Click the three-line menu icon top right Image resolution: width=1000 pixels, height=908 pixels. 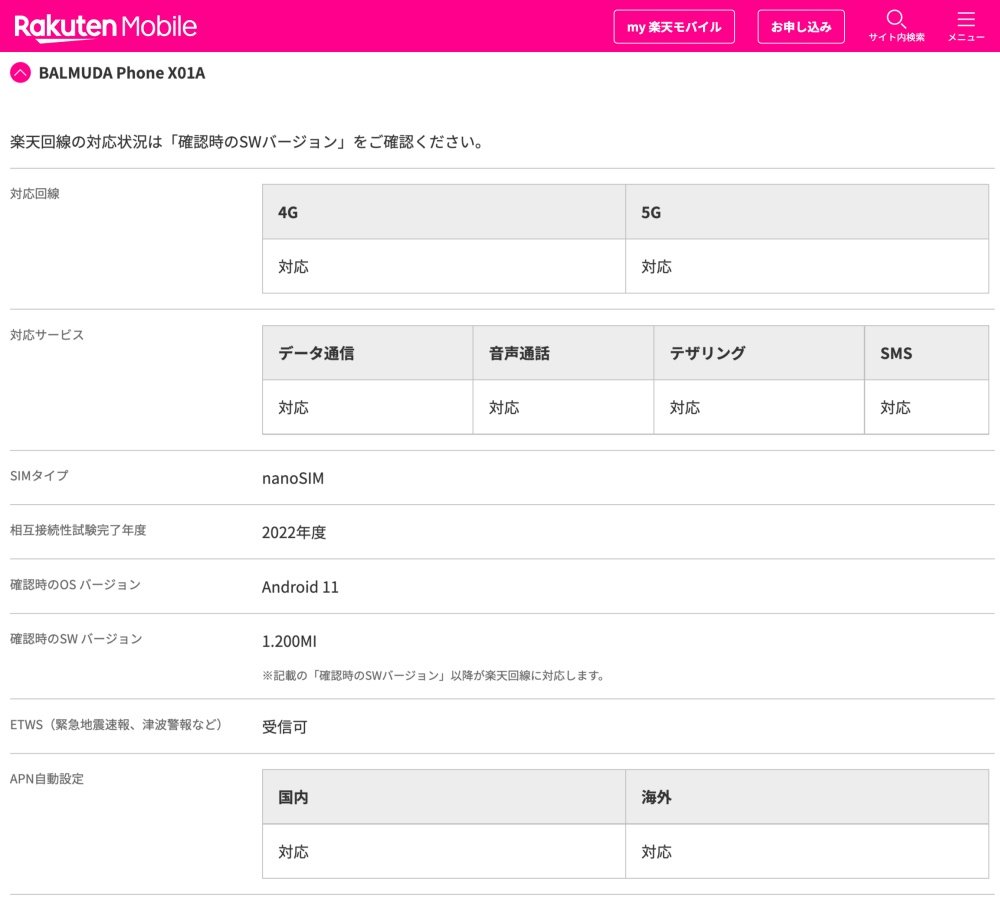coord(965,17)
